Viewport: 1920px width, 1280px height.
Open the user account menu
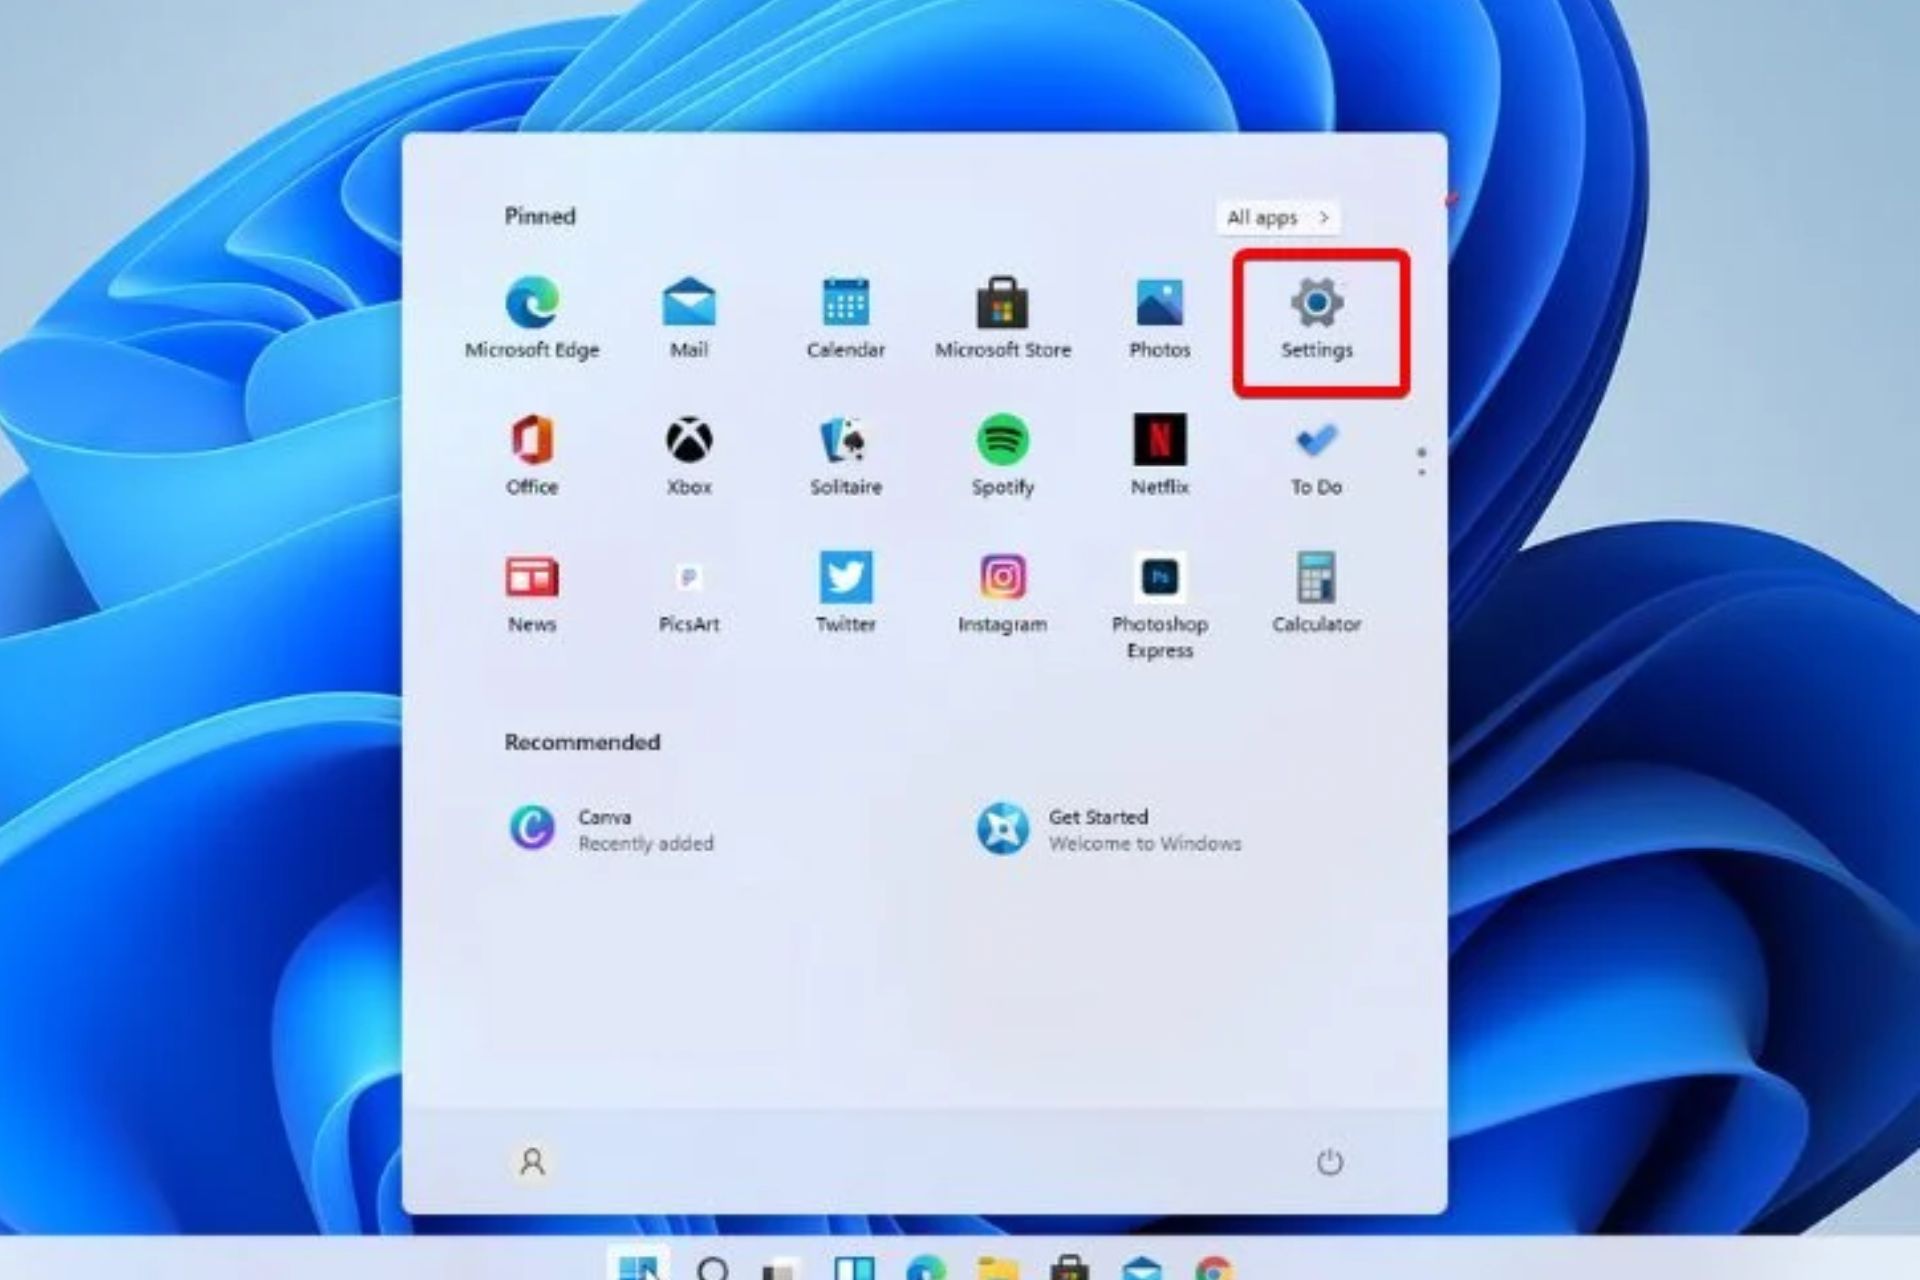(x=532, y=1162)
